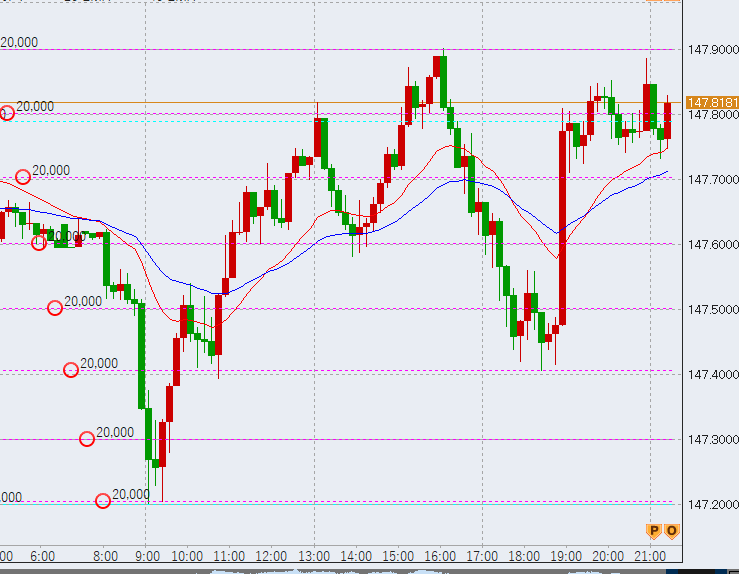Click the partially hidden red circle at 147.8000
This screenshot has width=739, height=574.
(6, 113)
